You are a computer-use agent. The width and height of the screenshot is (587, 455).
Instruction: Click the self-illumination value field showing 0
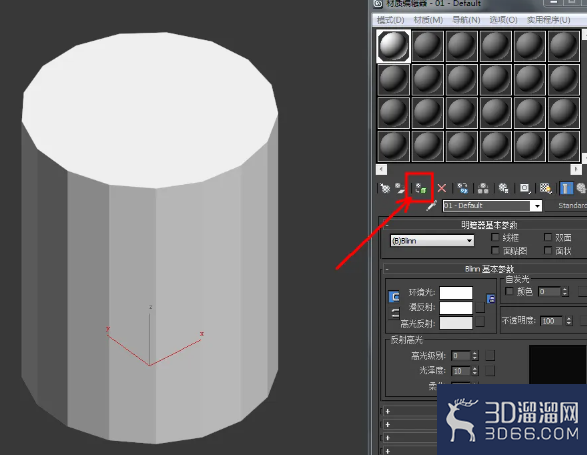pyautogui.click(x=550, y=291)
